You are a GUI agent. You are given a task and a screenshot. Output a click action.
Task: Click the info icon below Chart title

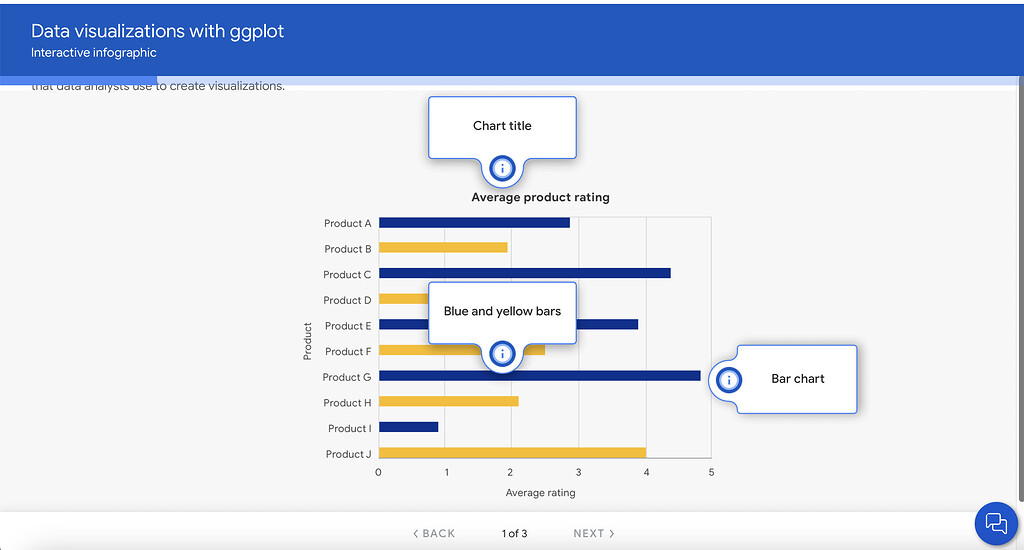(502, 168)
